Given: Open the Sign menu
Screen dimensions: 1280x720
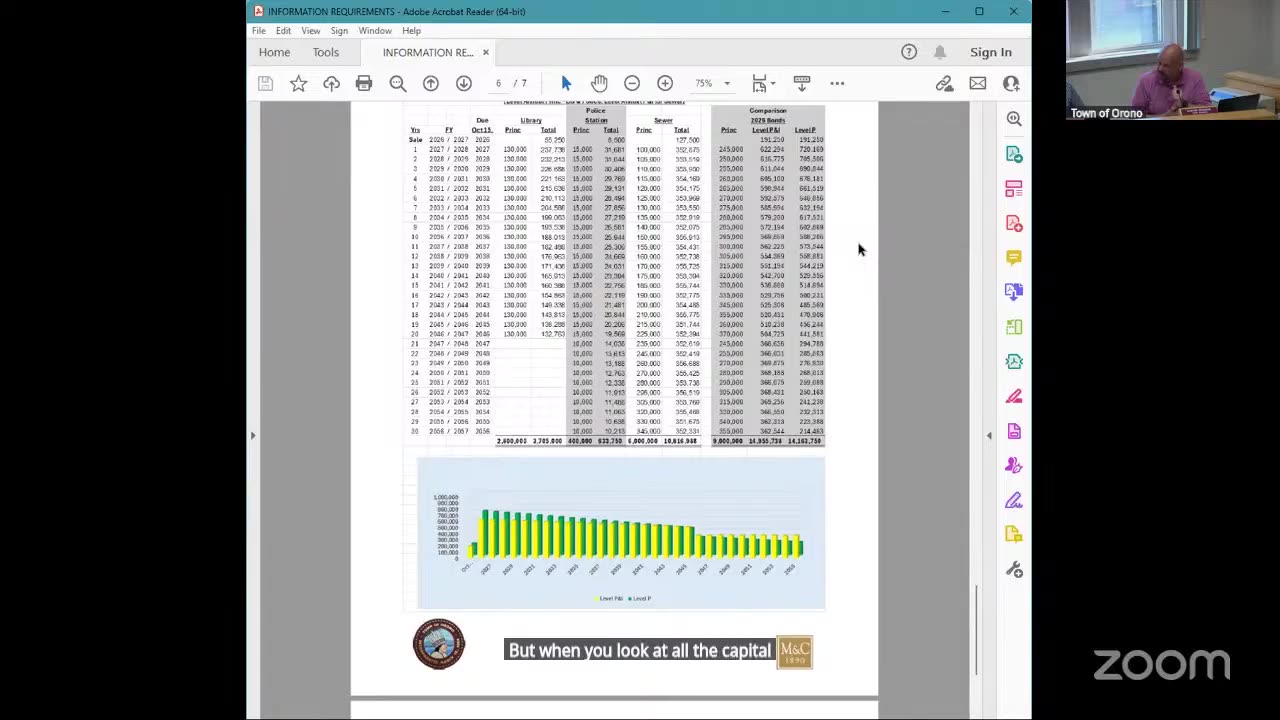Looking at the screenshot, I should [339, 31].
